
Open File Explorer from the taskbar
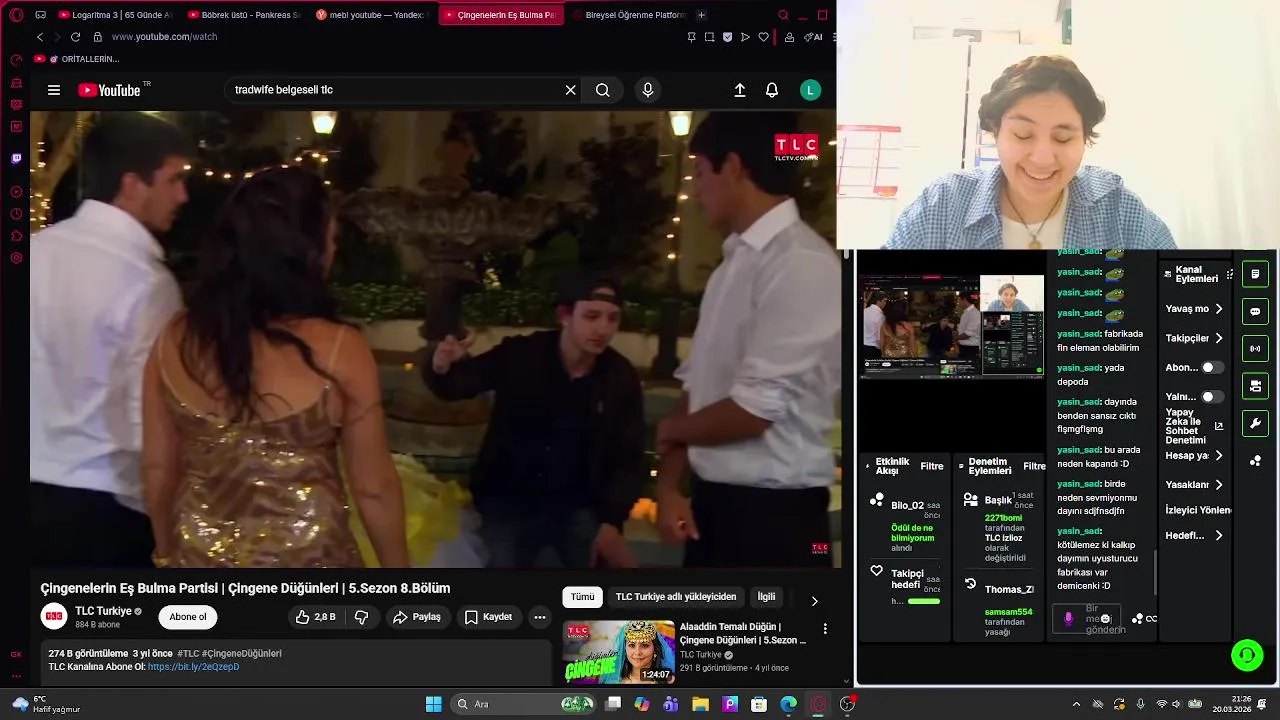[700, 704]
